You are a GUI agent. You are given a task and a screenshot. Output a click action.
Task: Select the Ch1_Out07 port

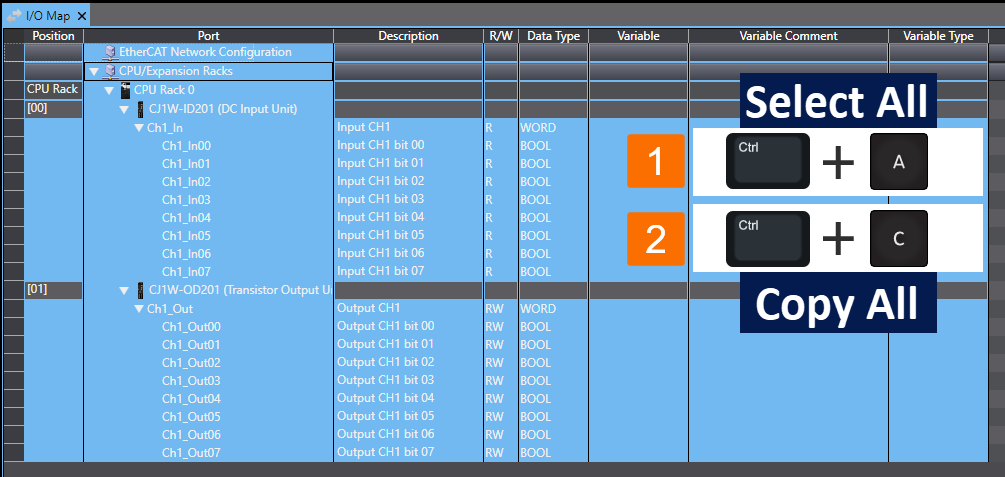(192, 453)
